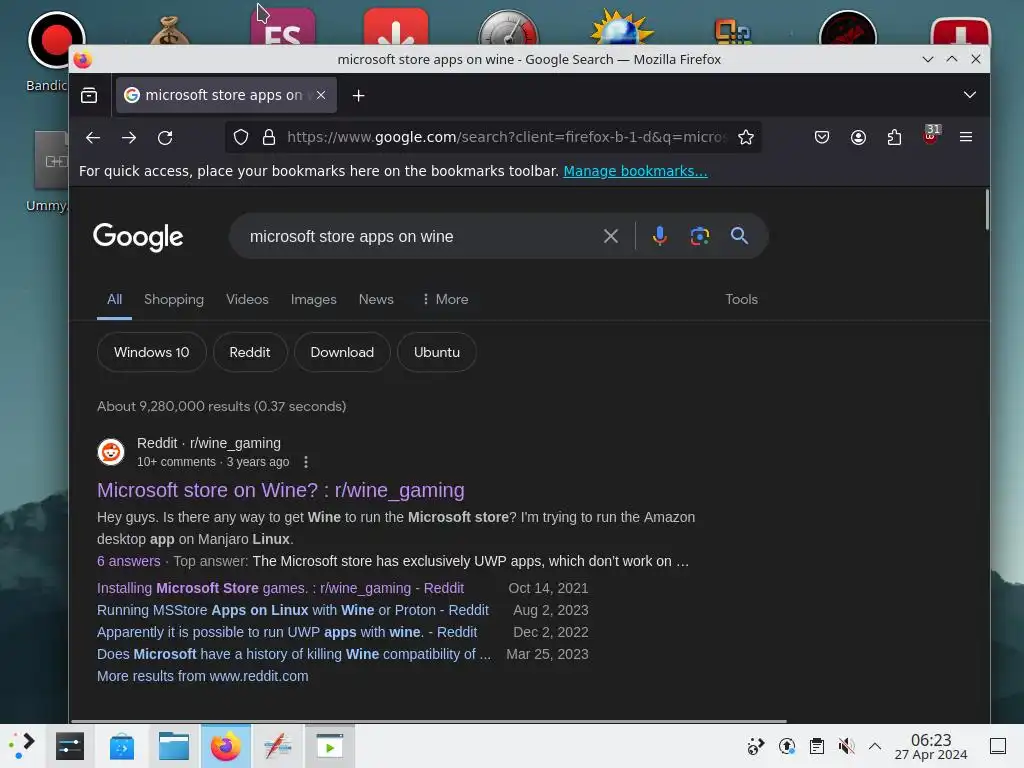The image size is (1024, 768).
Task: Reload the current page
Action: (x=165, y=138)
